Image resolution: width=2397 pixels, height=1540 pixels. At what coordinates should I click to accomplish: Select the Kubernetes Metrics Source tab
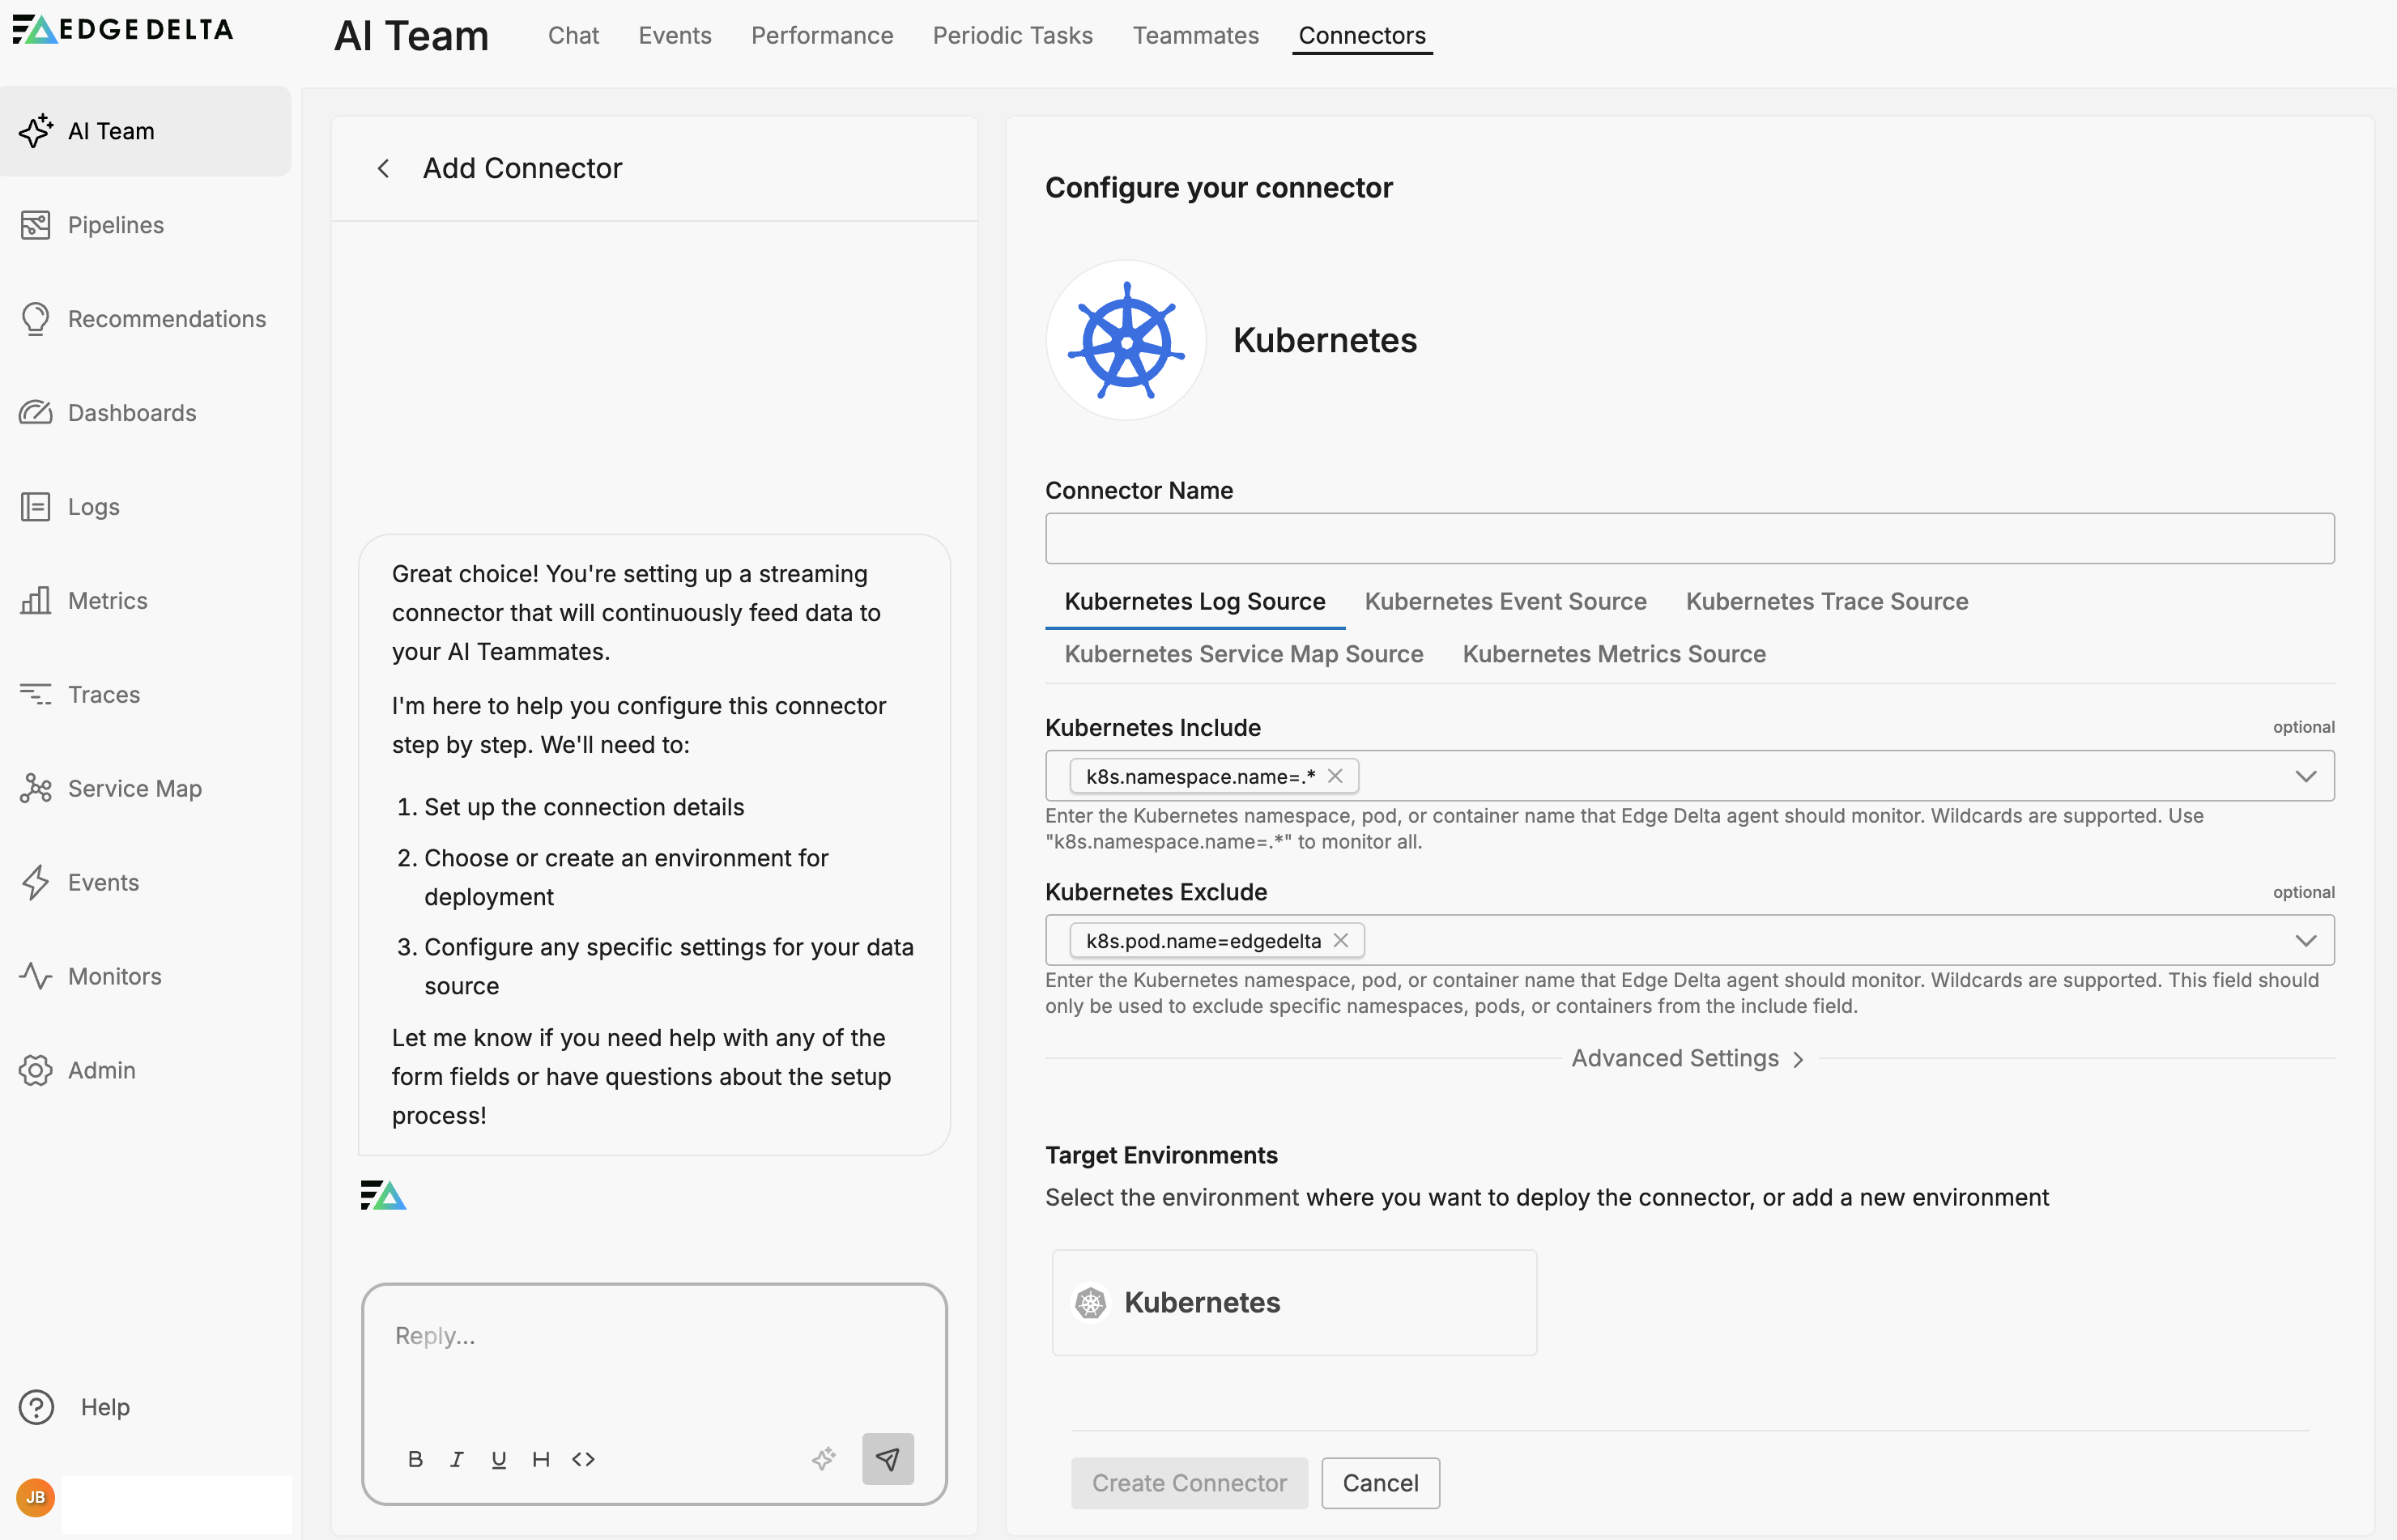[x=1613, y=654]
